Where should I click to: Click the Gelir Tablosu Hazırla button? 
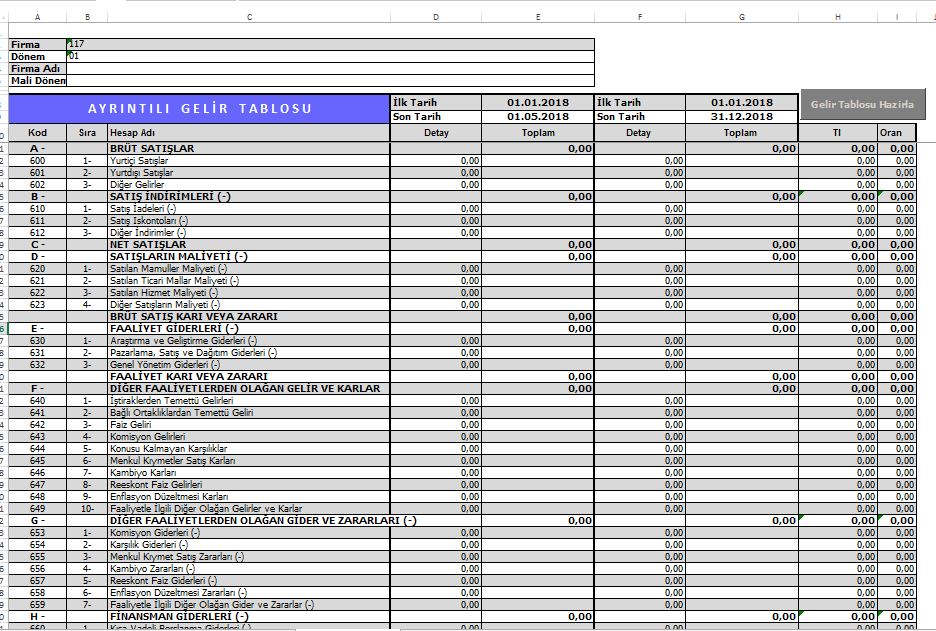click(x=862, y=104)
